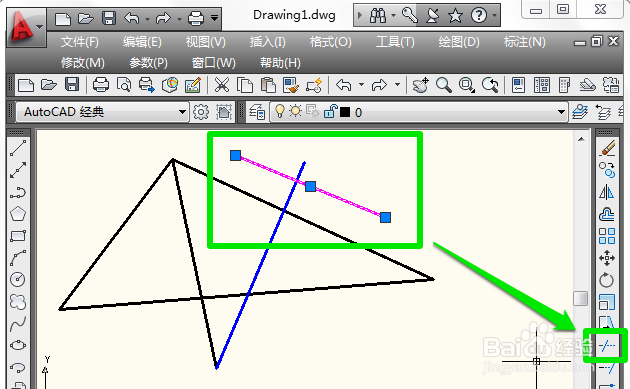The width and height of the screenshot is (630, 389).
Task: Open the 文件(F) menu
Action: (80, 42)
